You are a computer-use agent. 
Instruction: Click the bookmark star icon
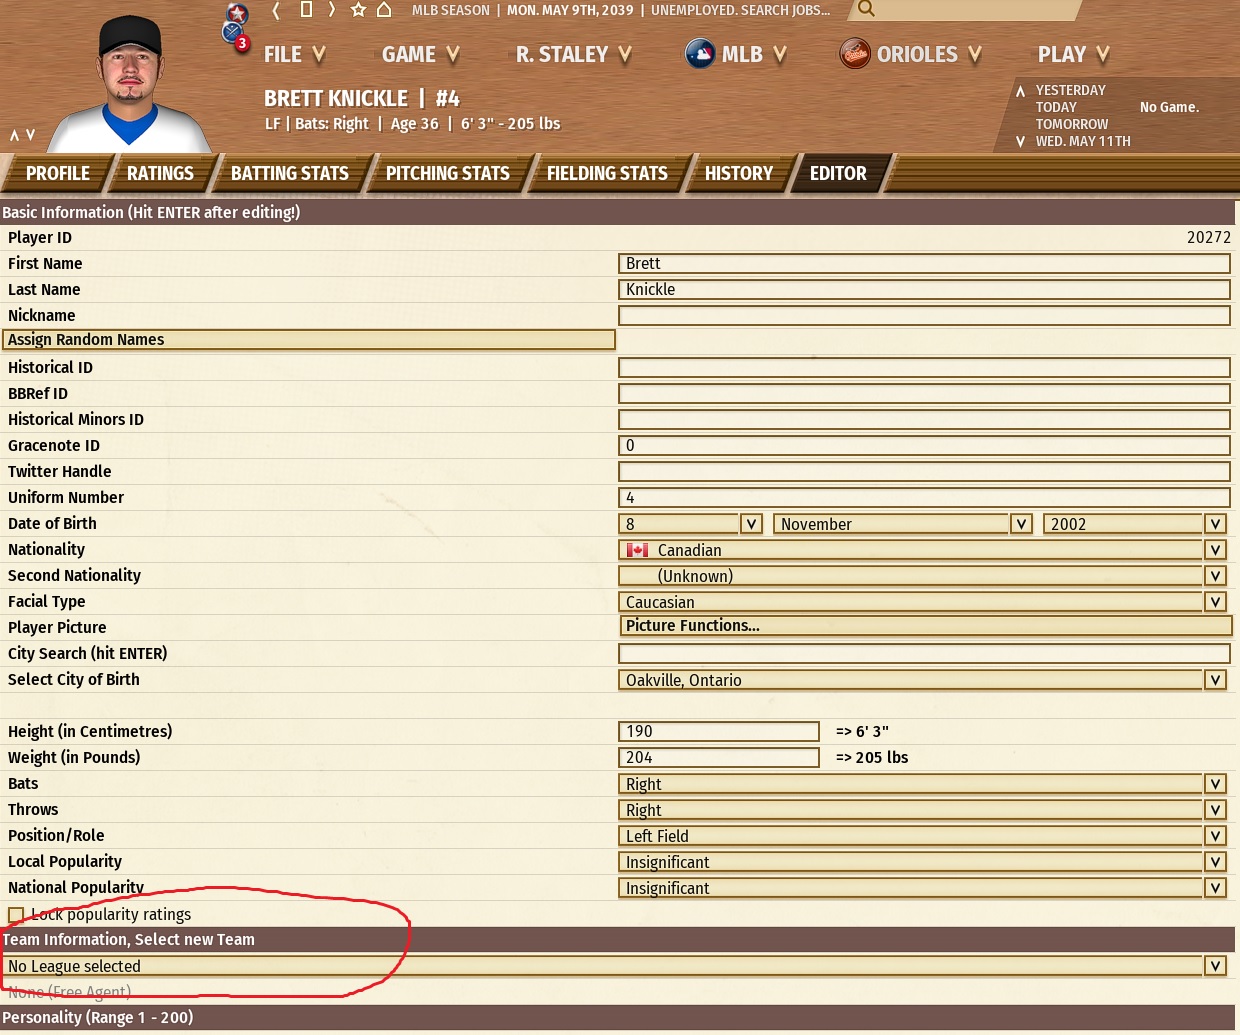(358, 10)
